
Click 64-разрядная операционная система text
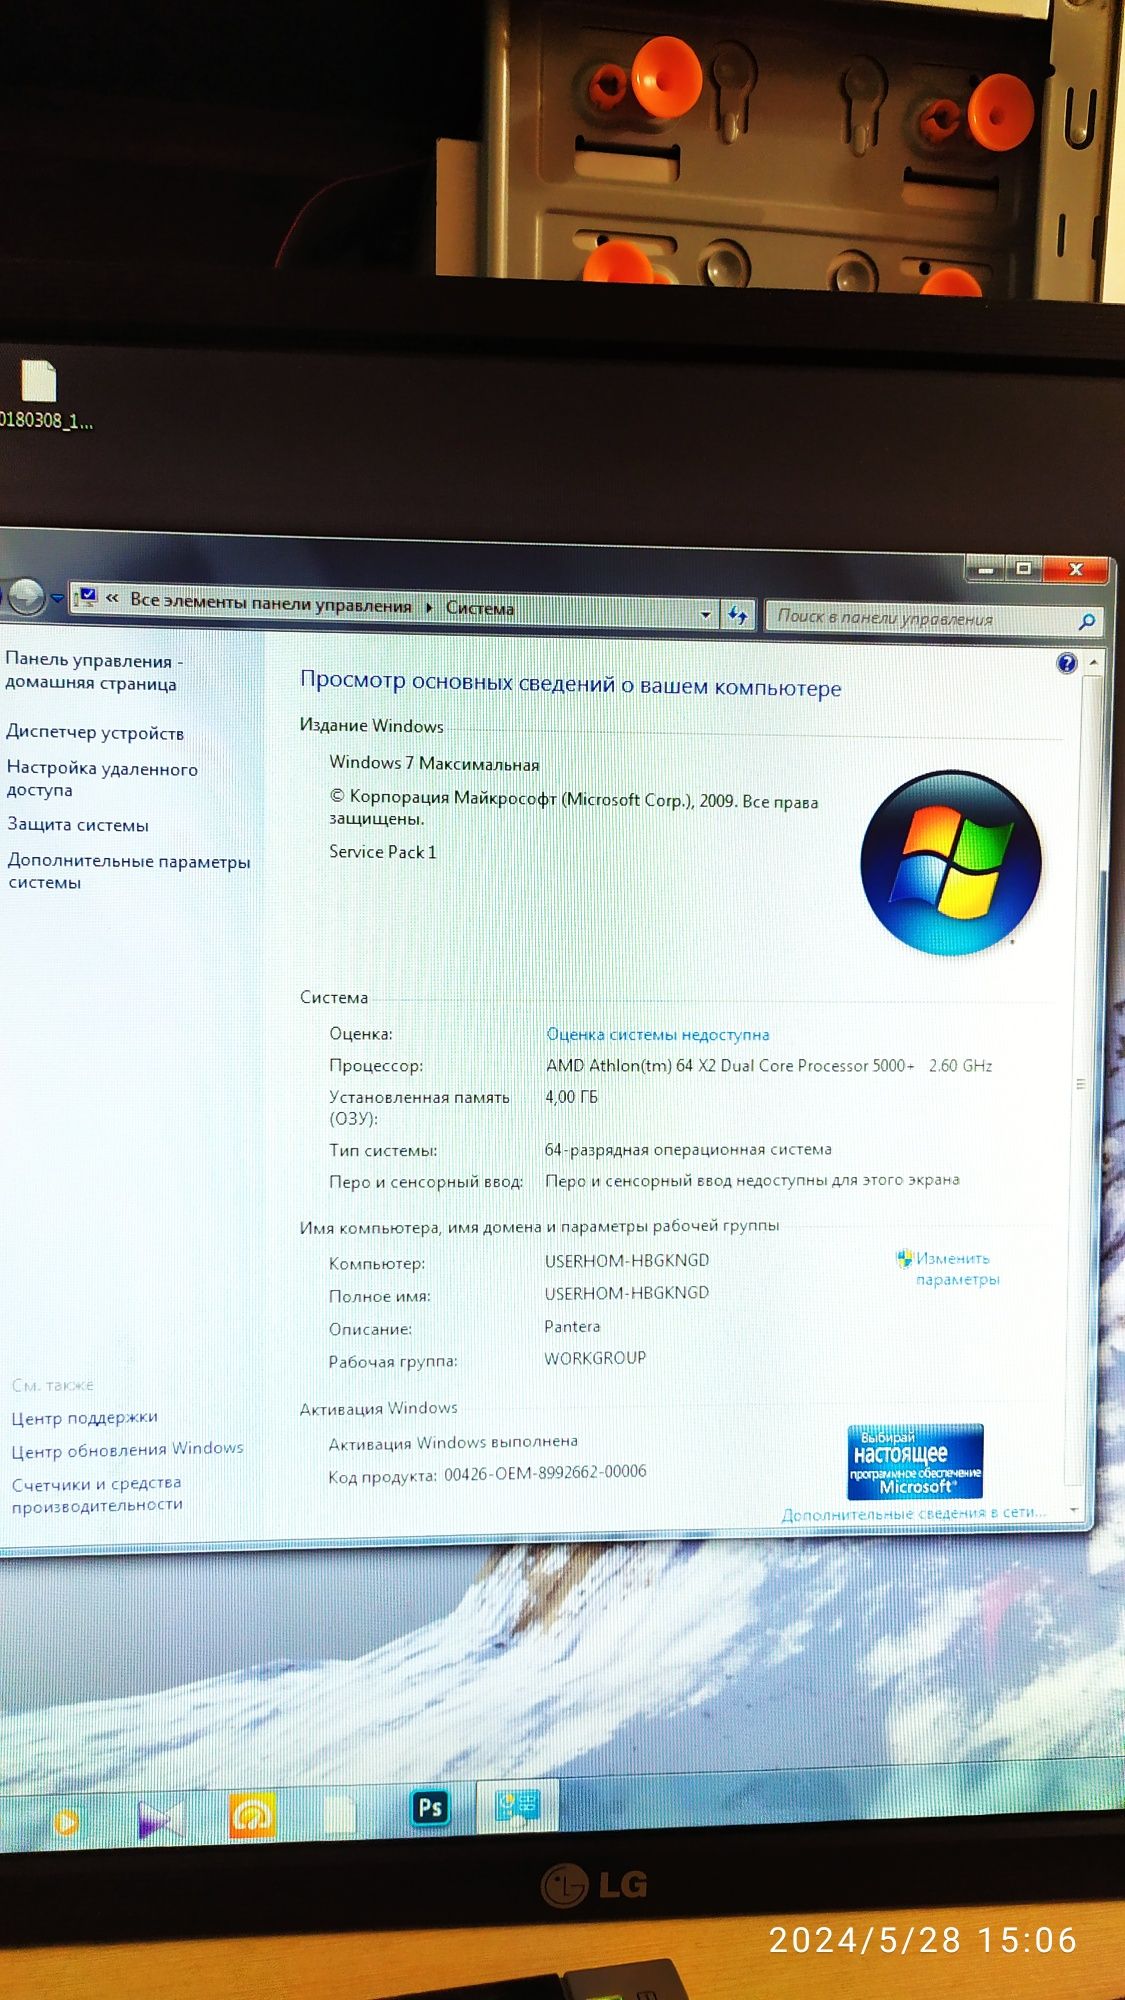point(688,1150)
